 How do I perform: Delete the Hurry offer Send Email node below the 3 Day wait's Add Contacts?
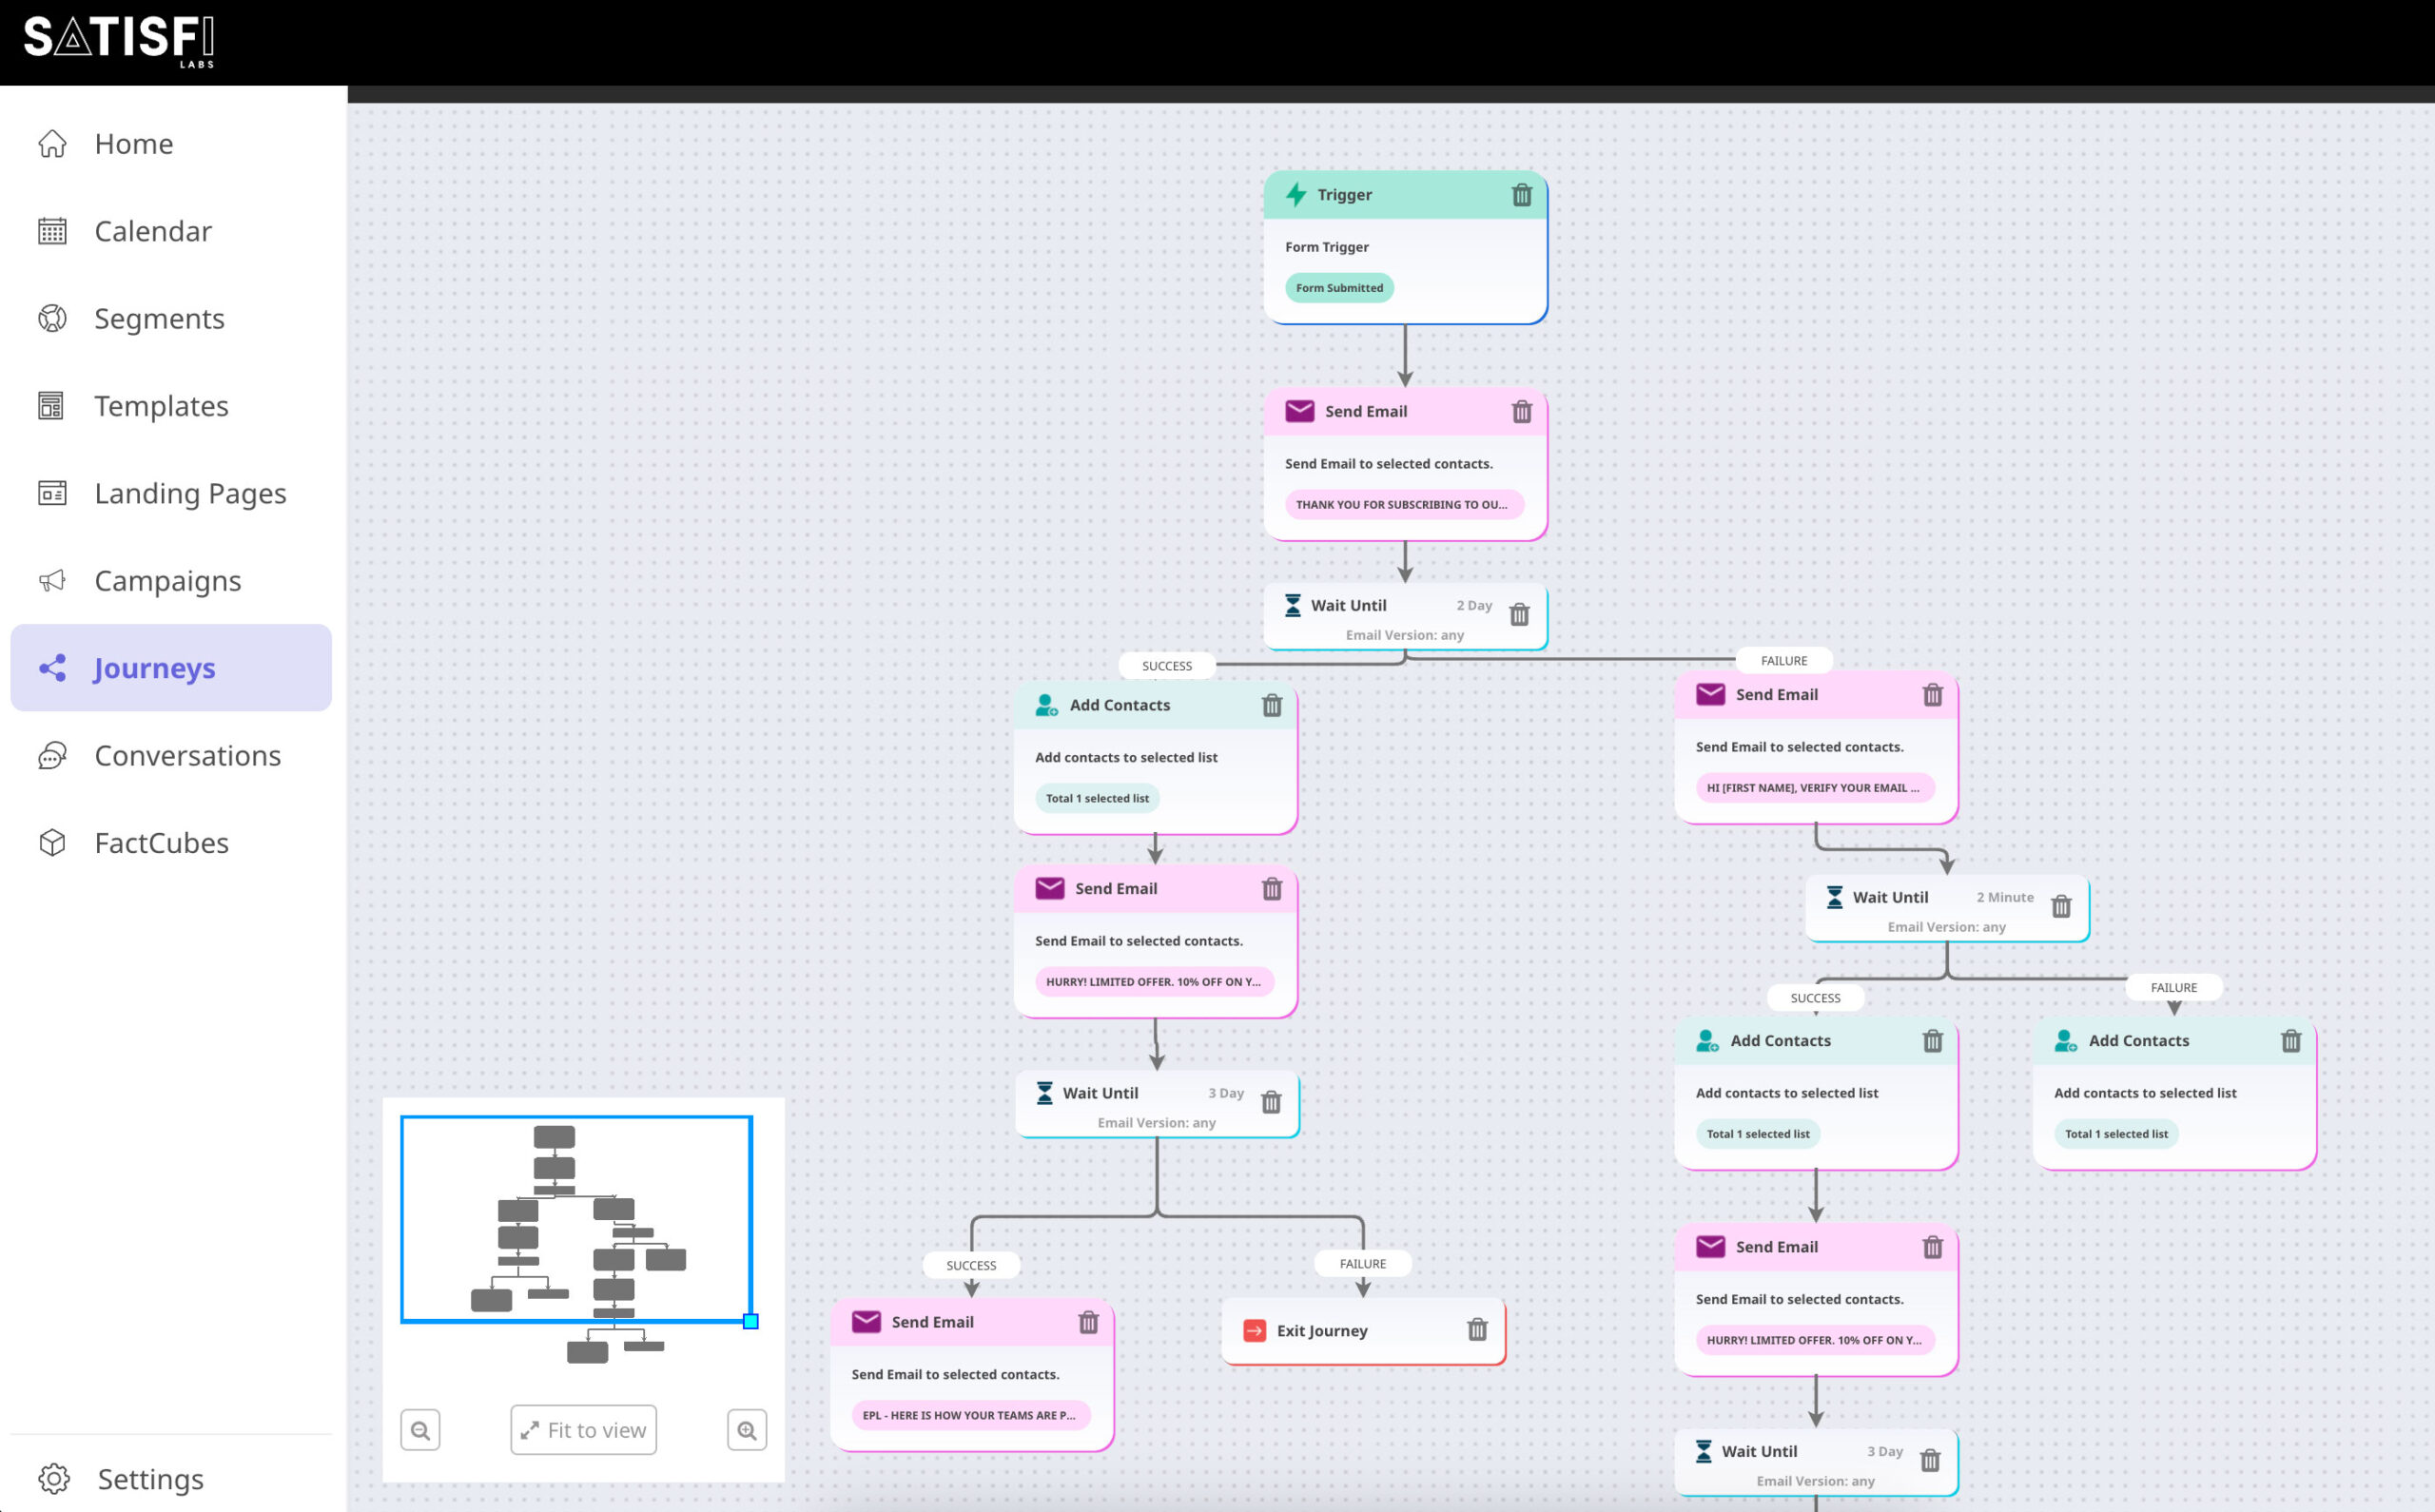pos(1932,1247)
